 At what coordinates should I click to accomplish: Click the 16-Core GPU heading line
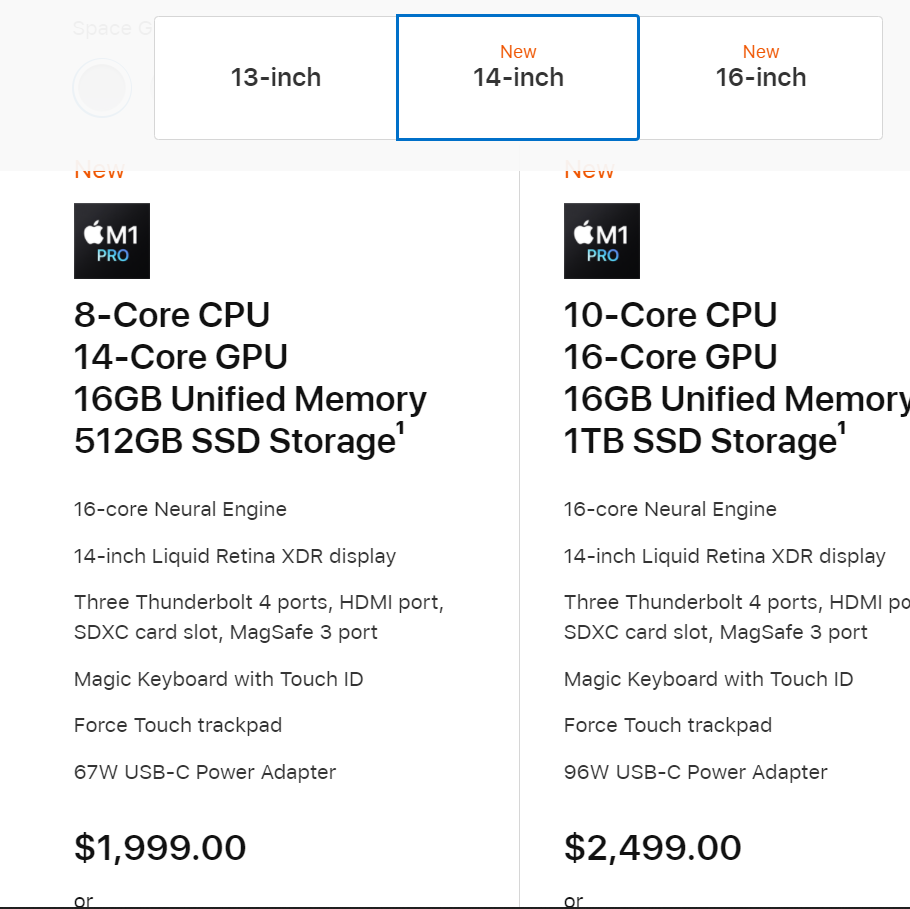670,357
